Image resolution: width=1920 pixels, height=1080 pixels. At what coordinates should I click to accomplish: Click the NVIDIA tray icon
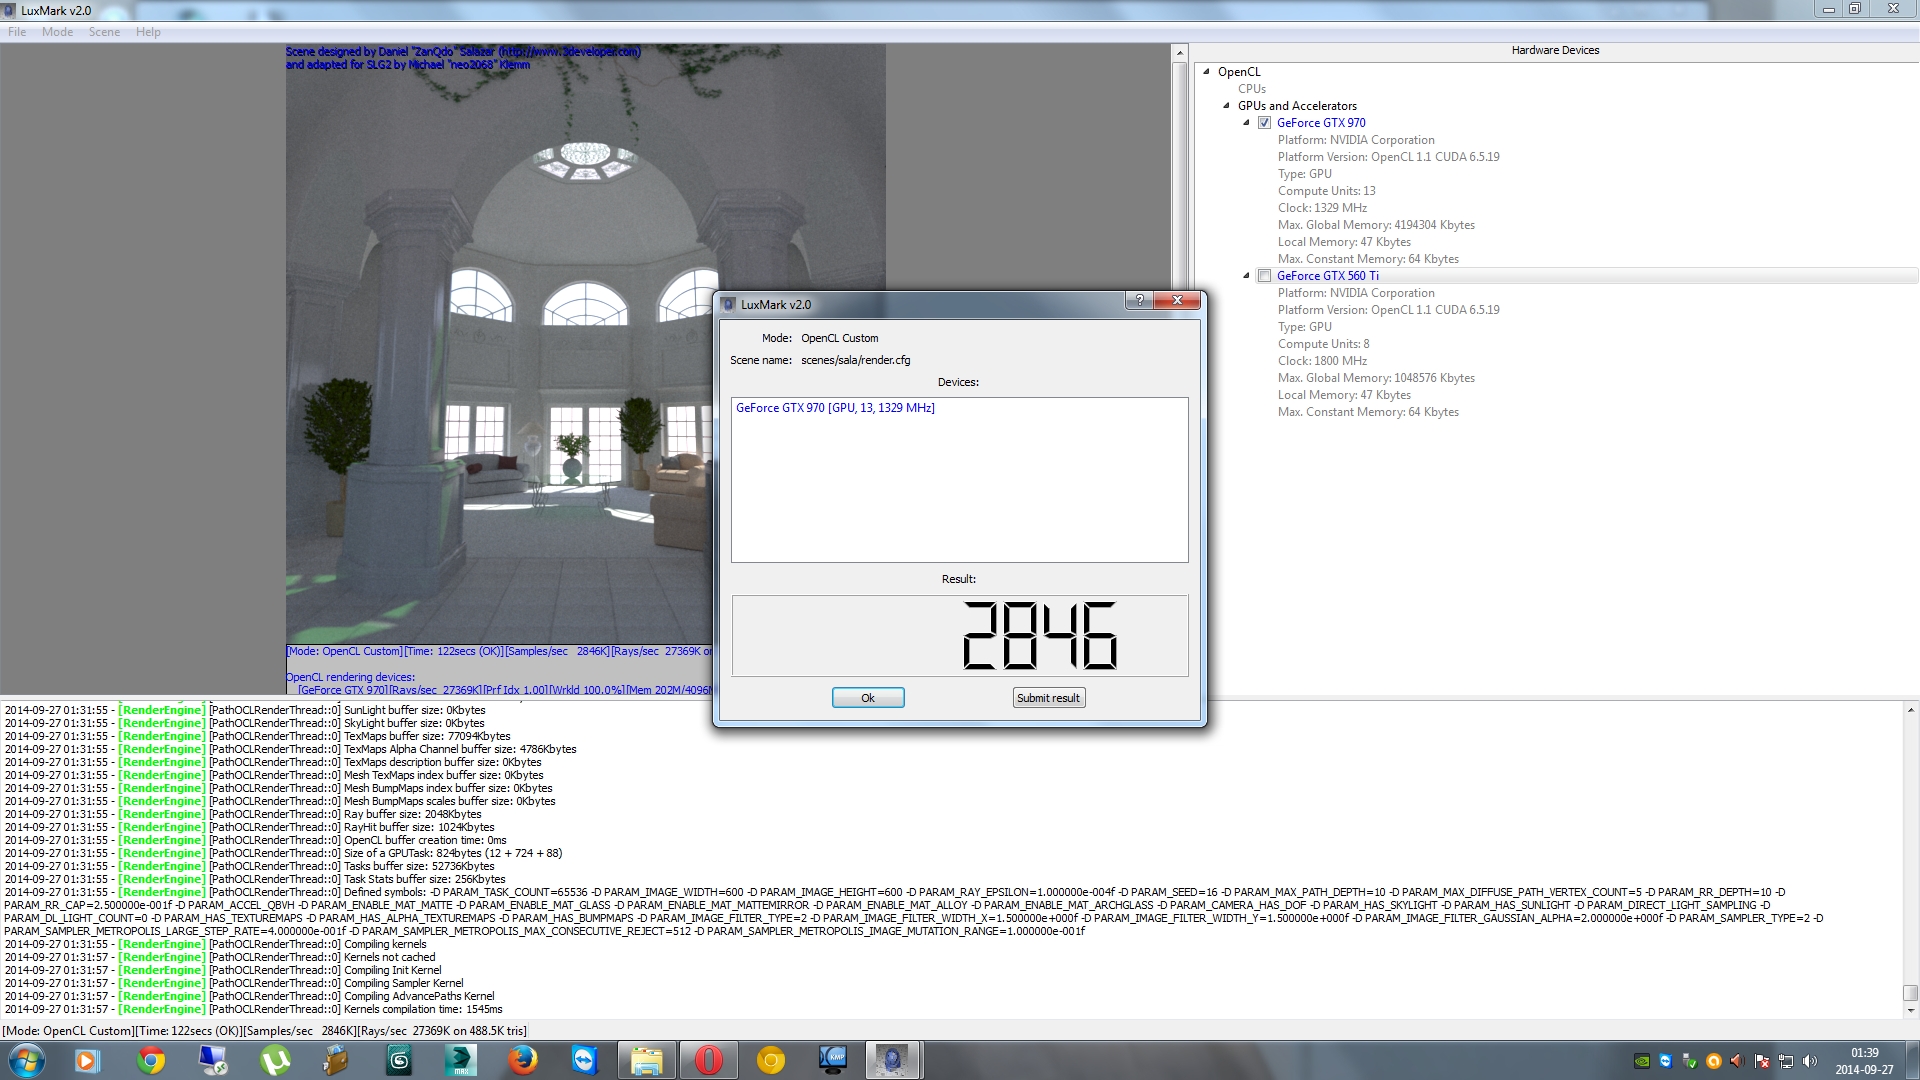(1641, 1061)
